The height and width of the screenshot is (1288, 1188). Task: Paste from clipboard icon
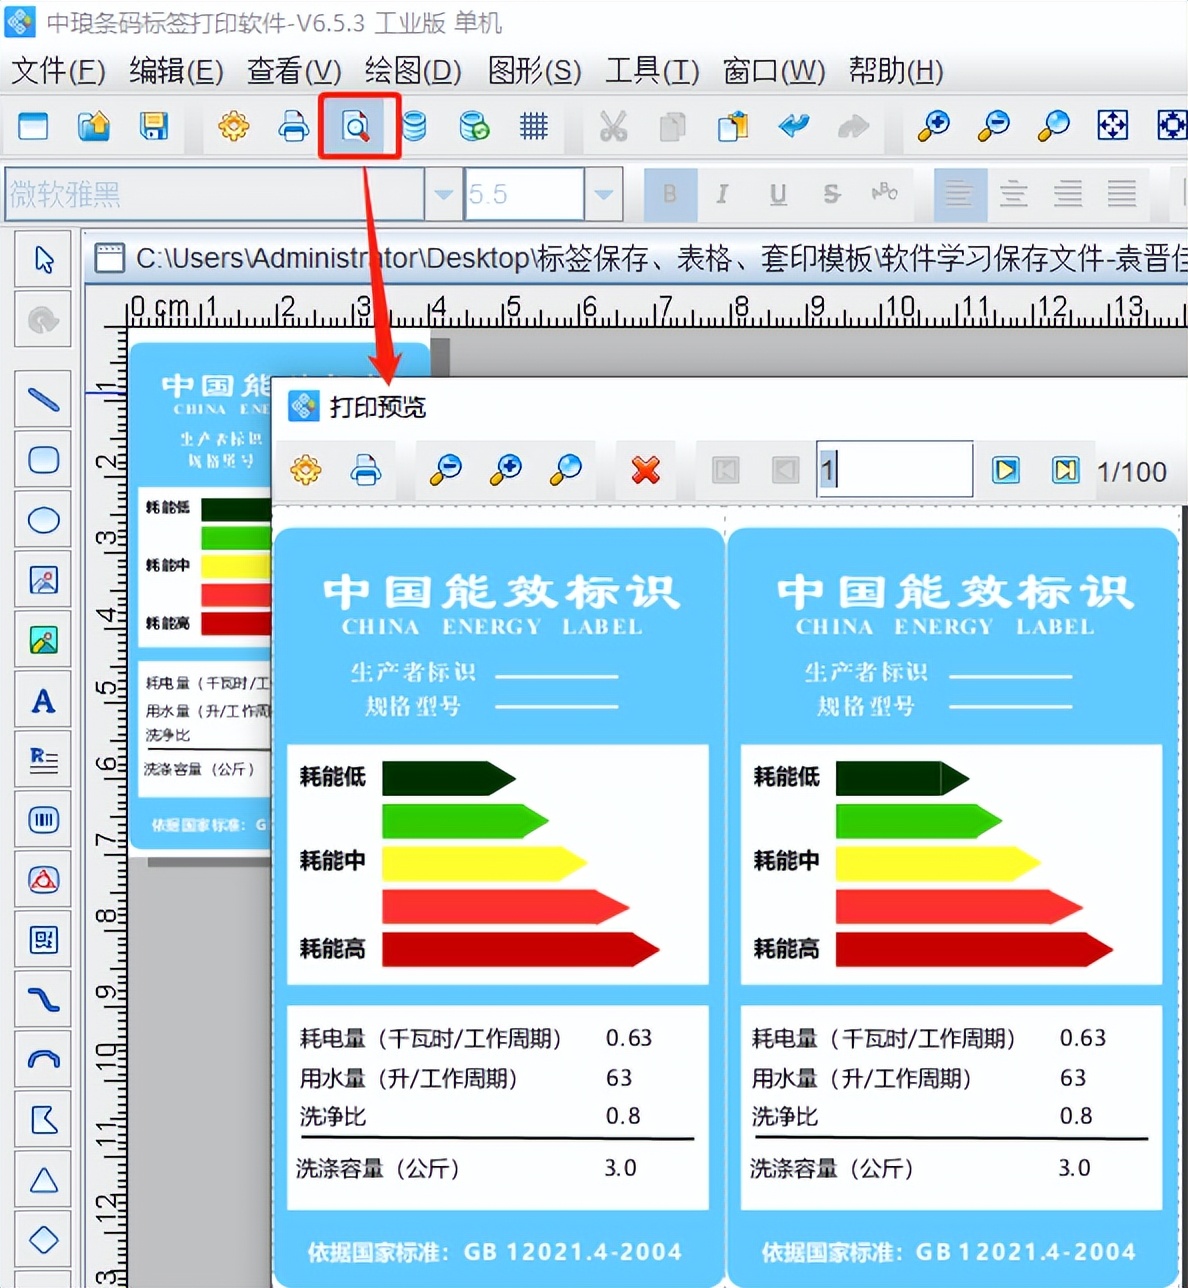[733, 126]
